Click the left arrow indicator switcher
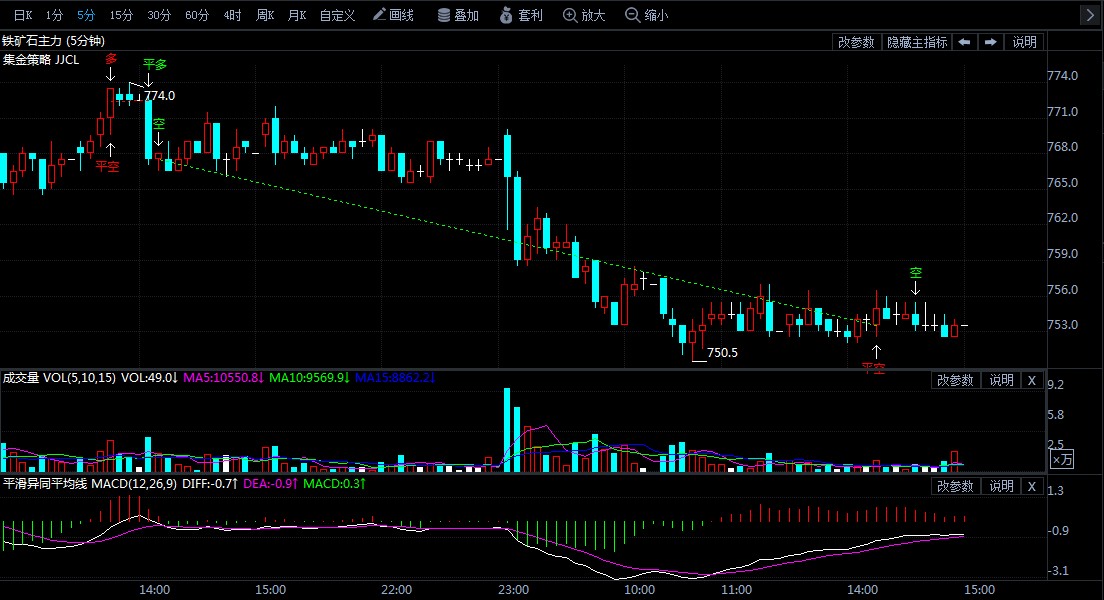Screen dimensions: 1104x600 (964, 42)
